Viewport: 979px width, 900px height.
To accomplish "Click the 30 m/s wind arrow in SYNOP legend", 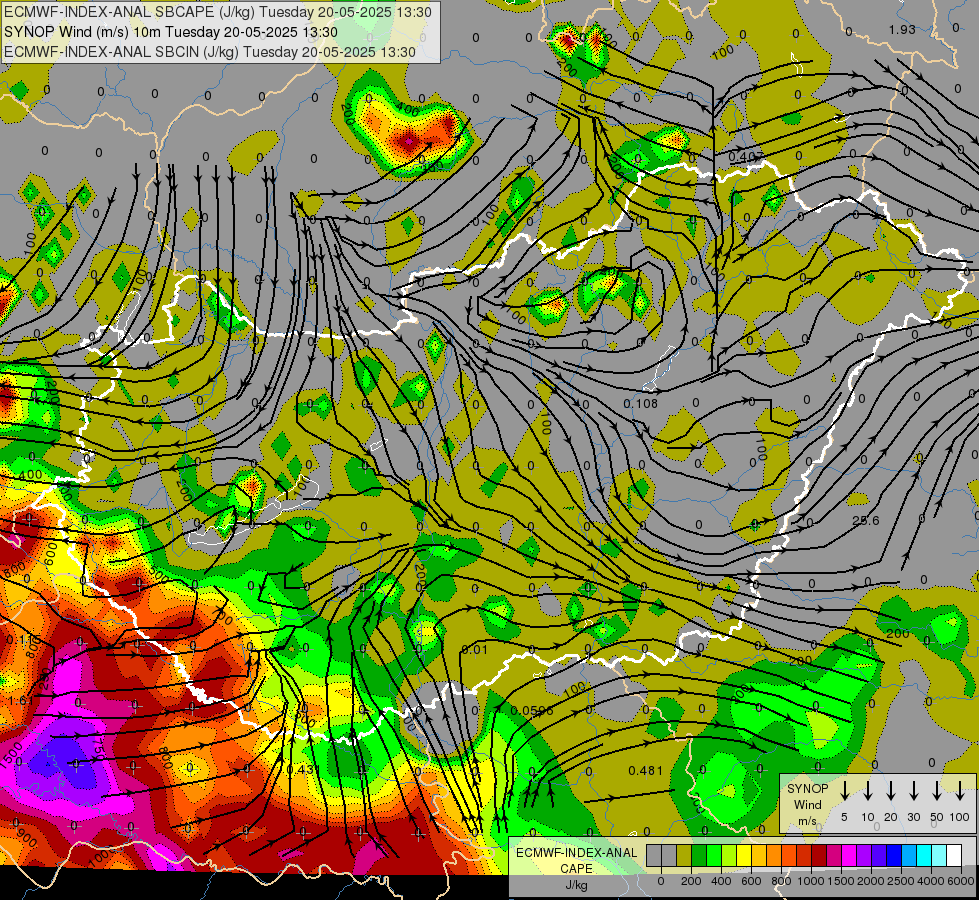I will tap(913, 790).
